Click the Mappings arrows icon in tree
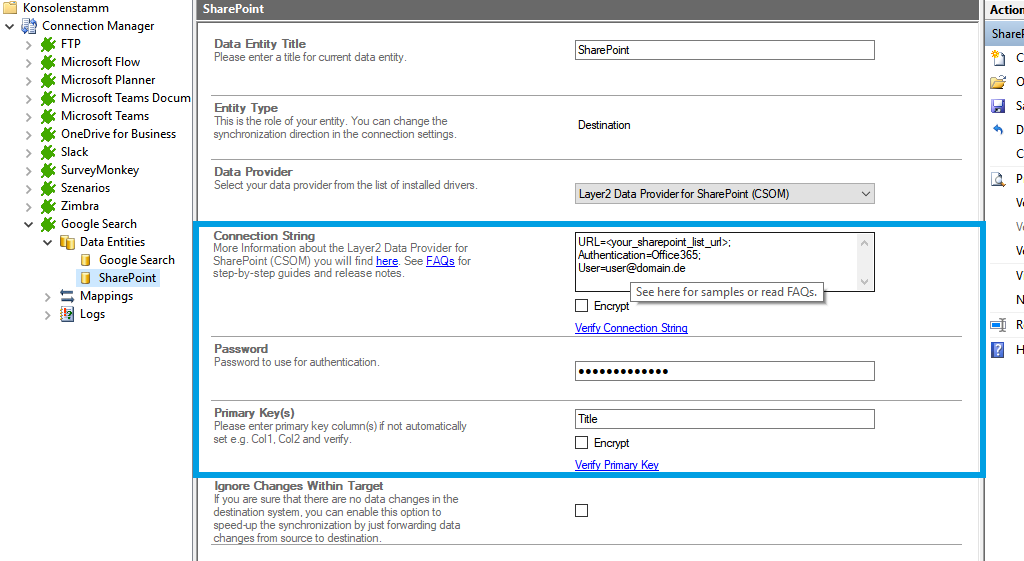This screenshot has height=561, width=1024. pos(67,296)
